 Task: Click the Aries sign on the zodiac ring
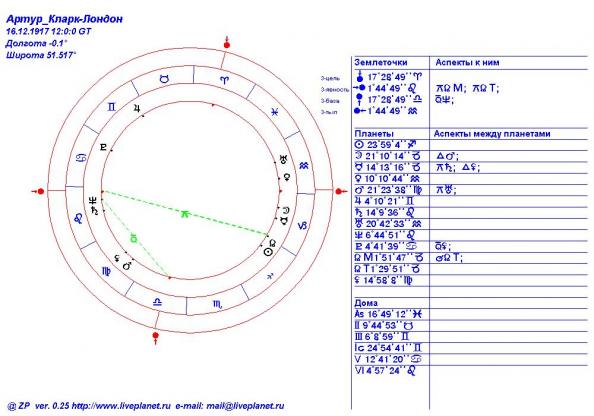[x=225, y=80]
